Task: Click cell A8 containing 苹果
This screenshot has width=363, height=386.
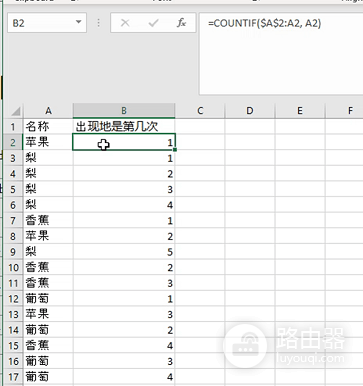Action: pos(48,236)
